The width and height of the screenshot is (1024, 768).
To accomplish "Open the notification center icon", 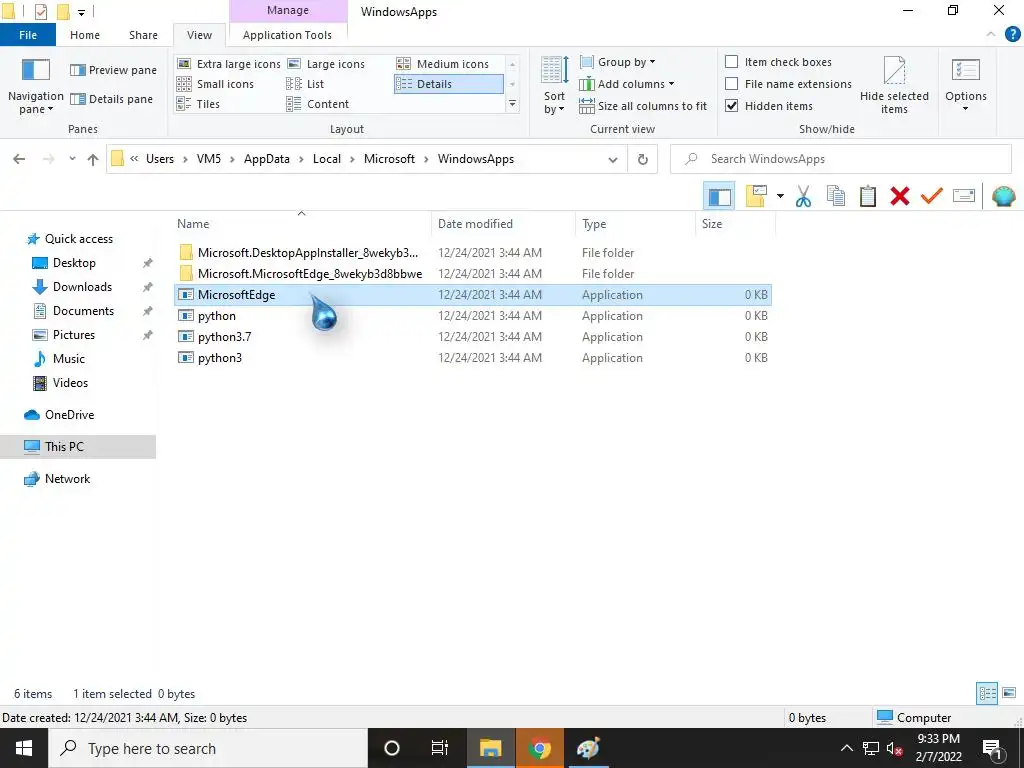I will 992,748.
